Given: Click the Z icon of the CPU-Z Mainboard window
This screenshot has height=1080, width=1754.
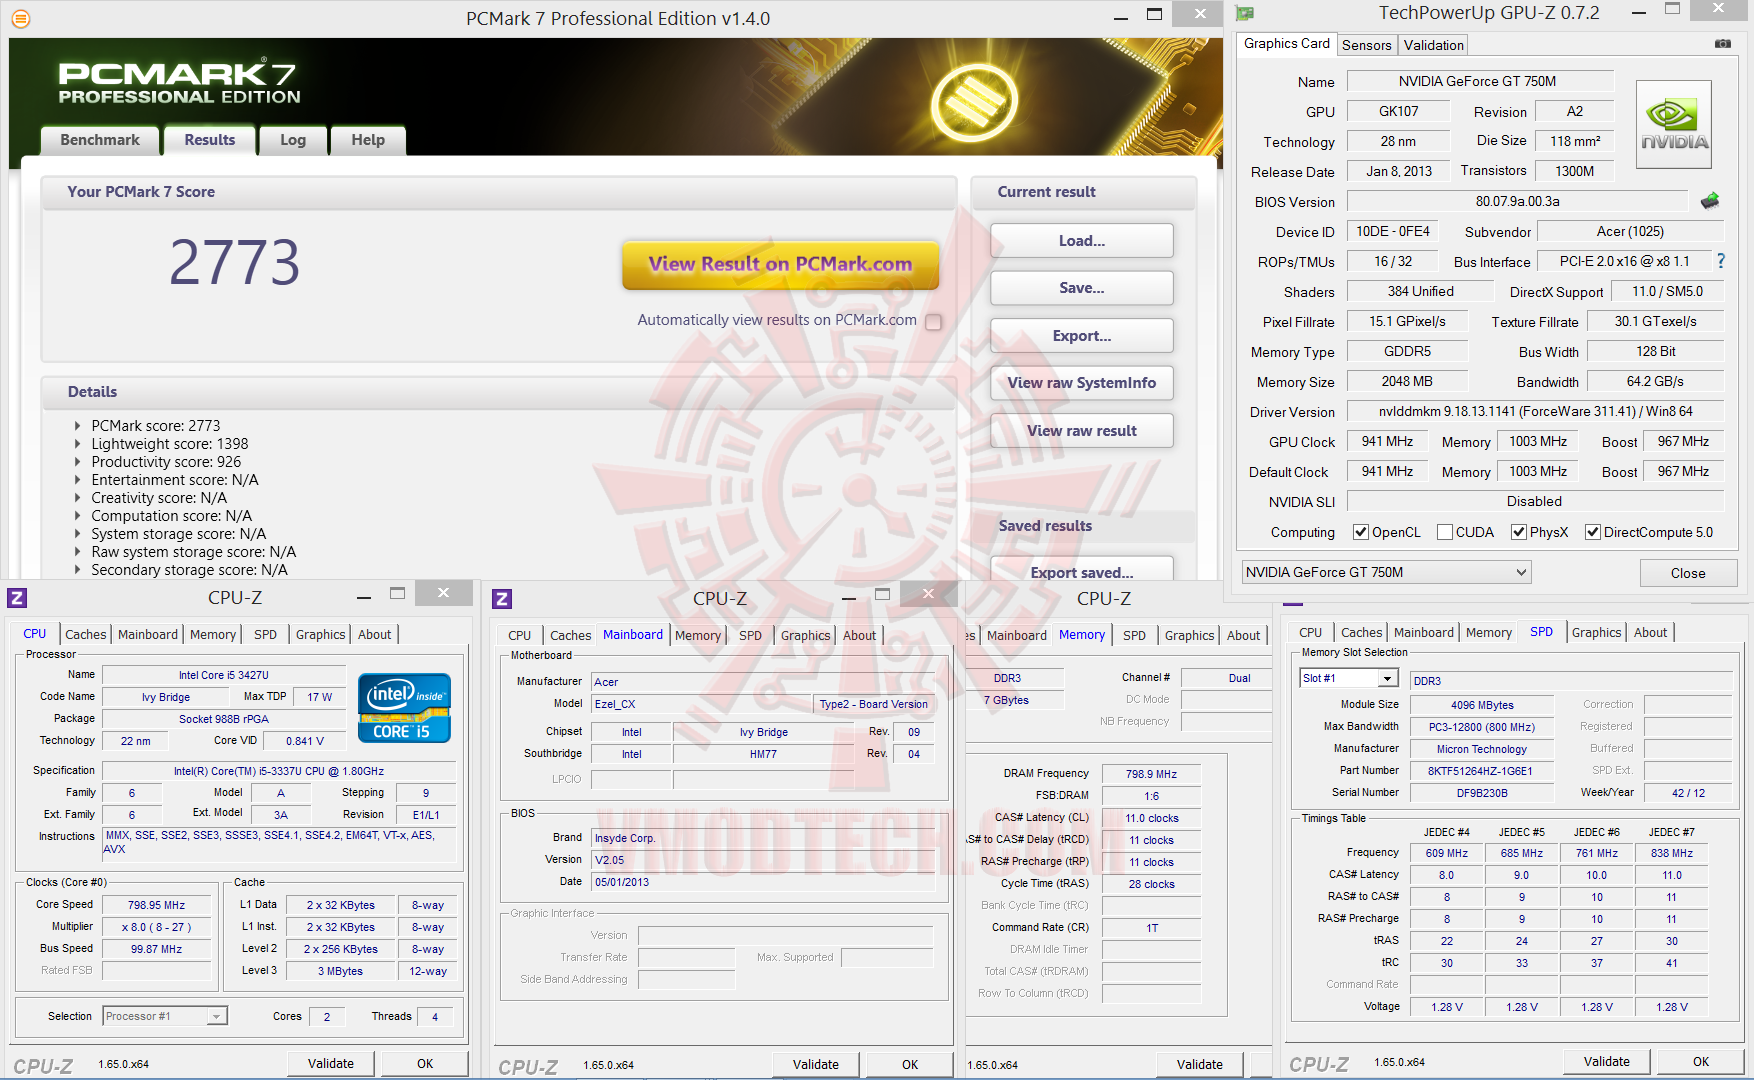Looking at the screenshot, I should 502,599.
